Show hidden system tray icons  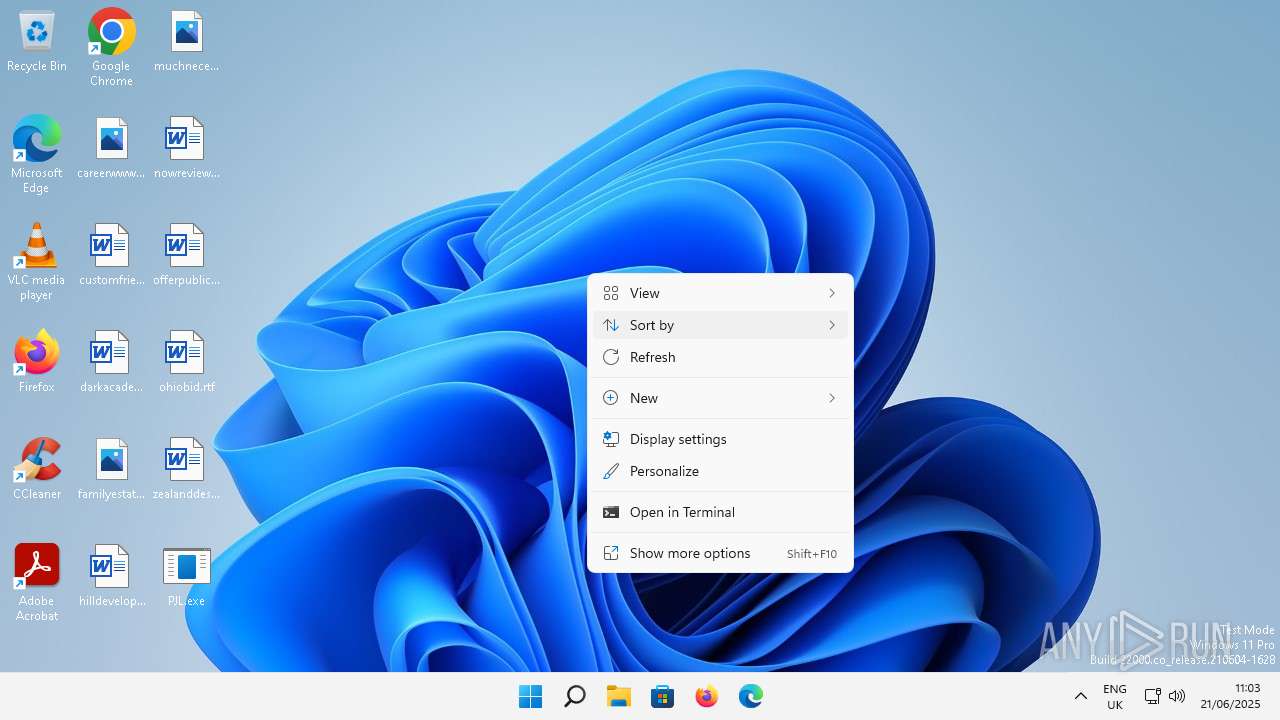[1080, 696]
